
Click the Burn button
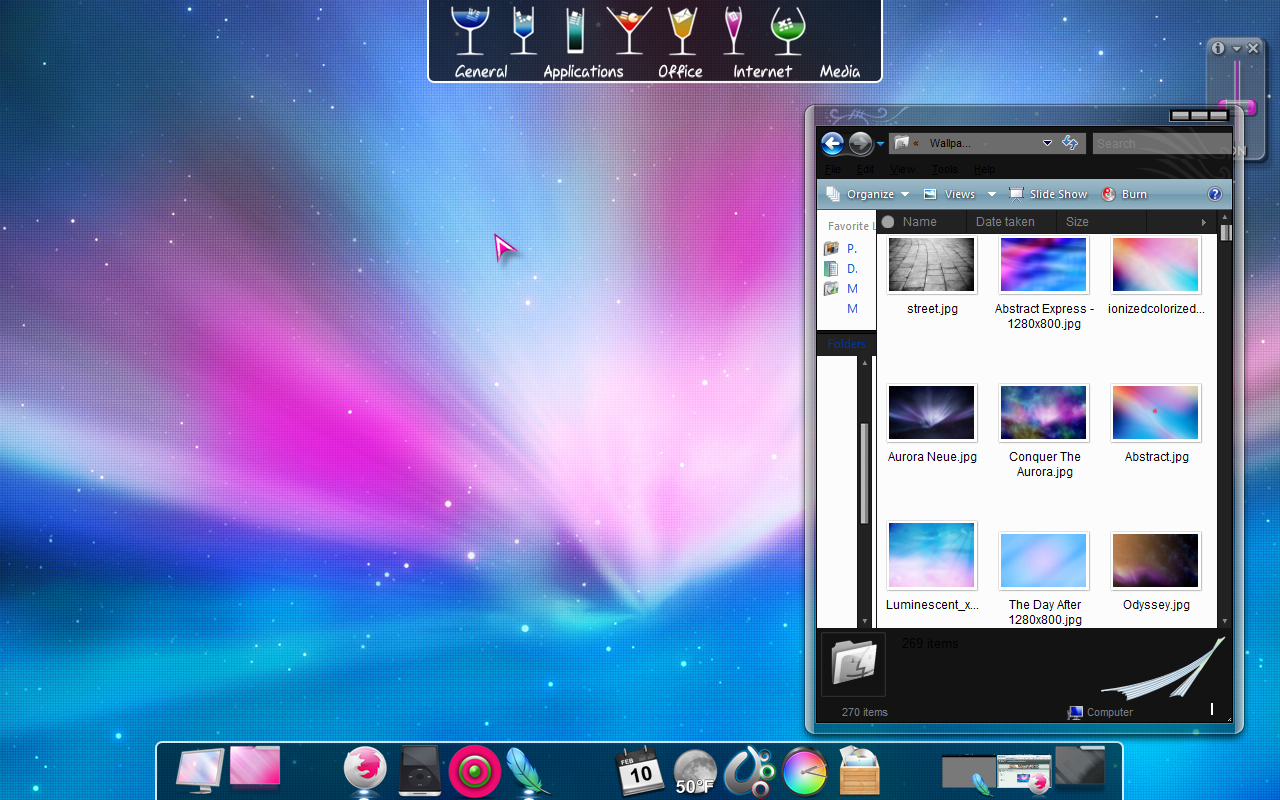click(x=1124, y=194)
